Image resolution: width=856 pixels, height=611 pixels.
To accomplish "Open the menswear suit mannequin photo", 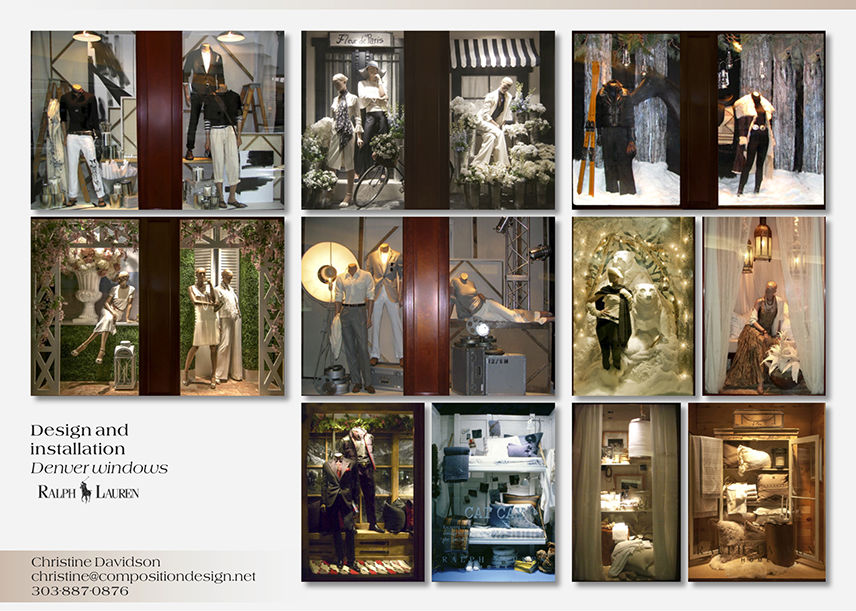I will (x=362, y=492).
